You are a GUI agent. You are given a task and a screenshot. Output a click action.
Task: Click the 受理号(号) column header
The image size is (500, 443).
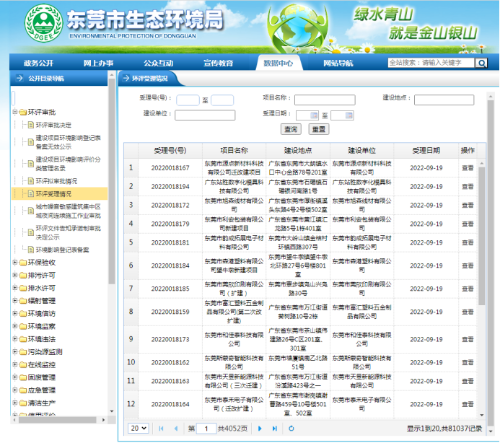(x=170, y=150)
